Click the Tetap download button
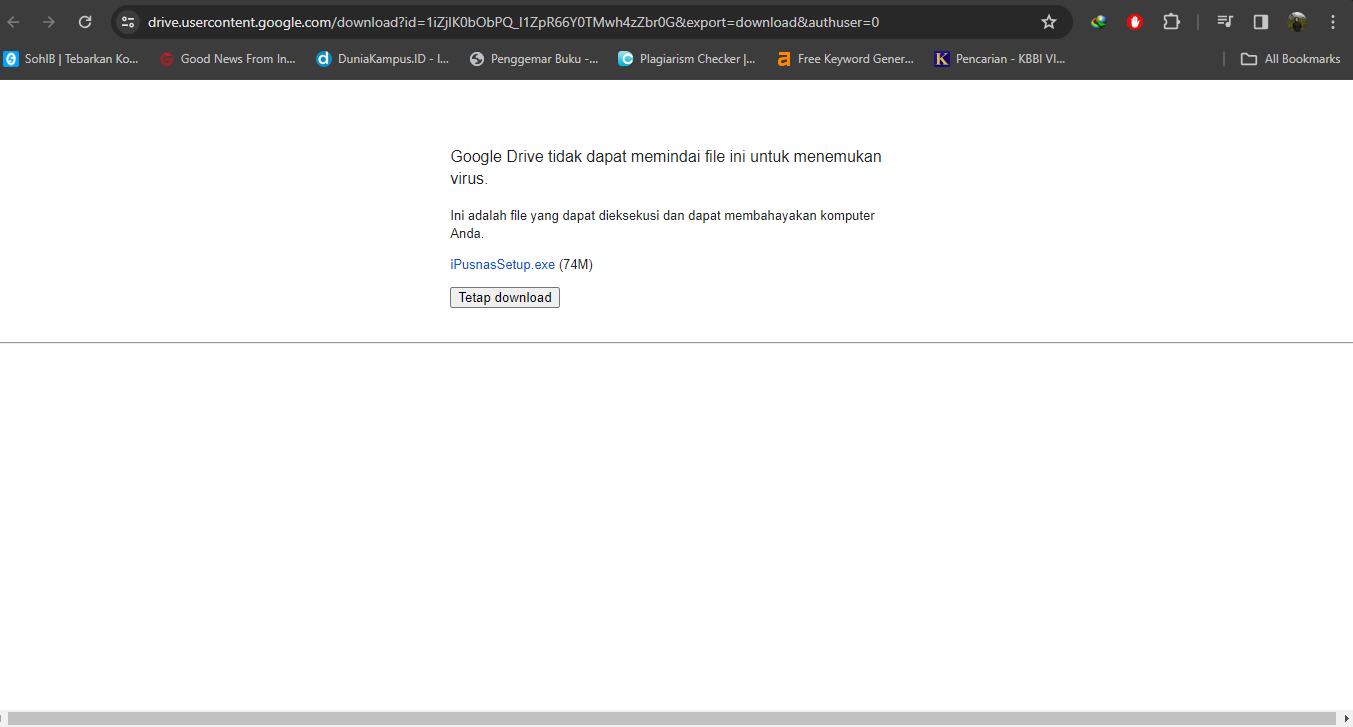1353x727 pixels. click(505, 298)
